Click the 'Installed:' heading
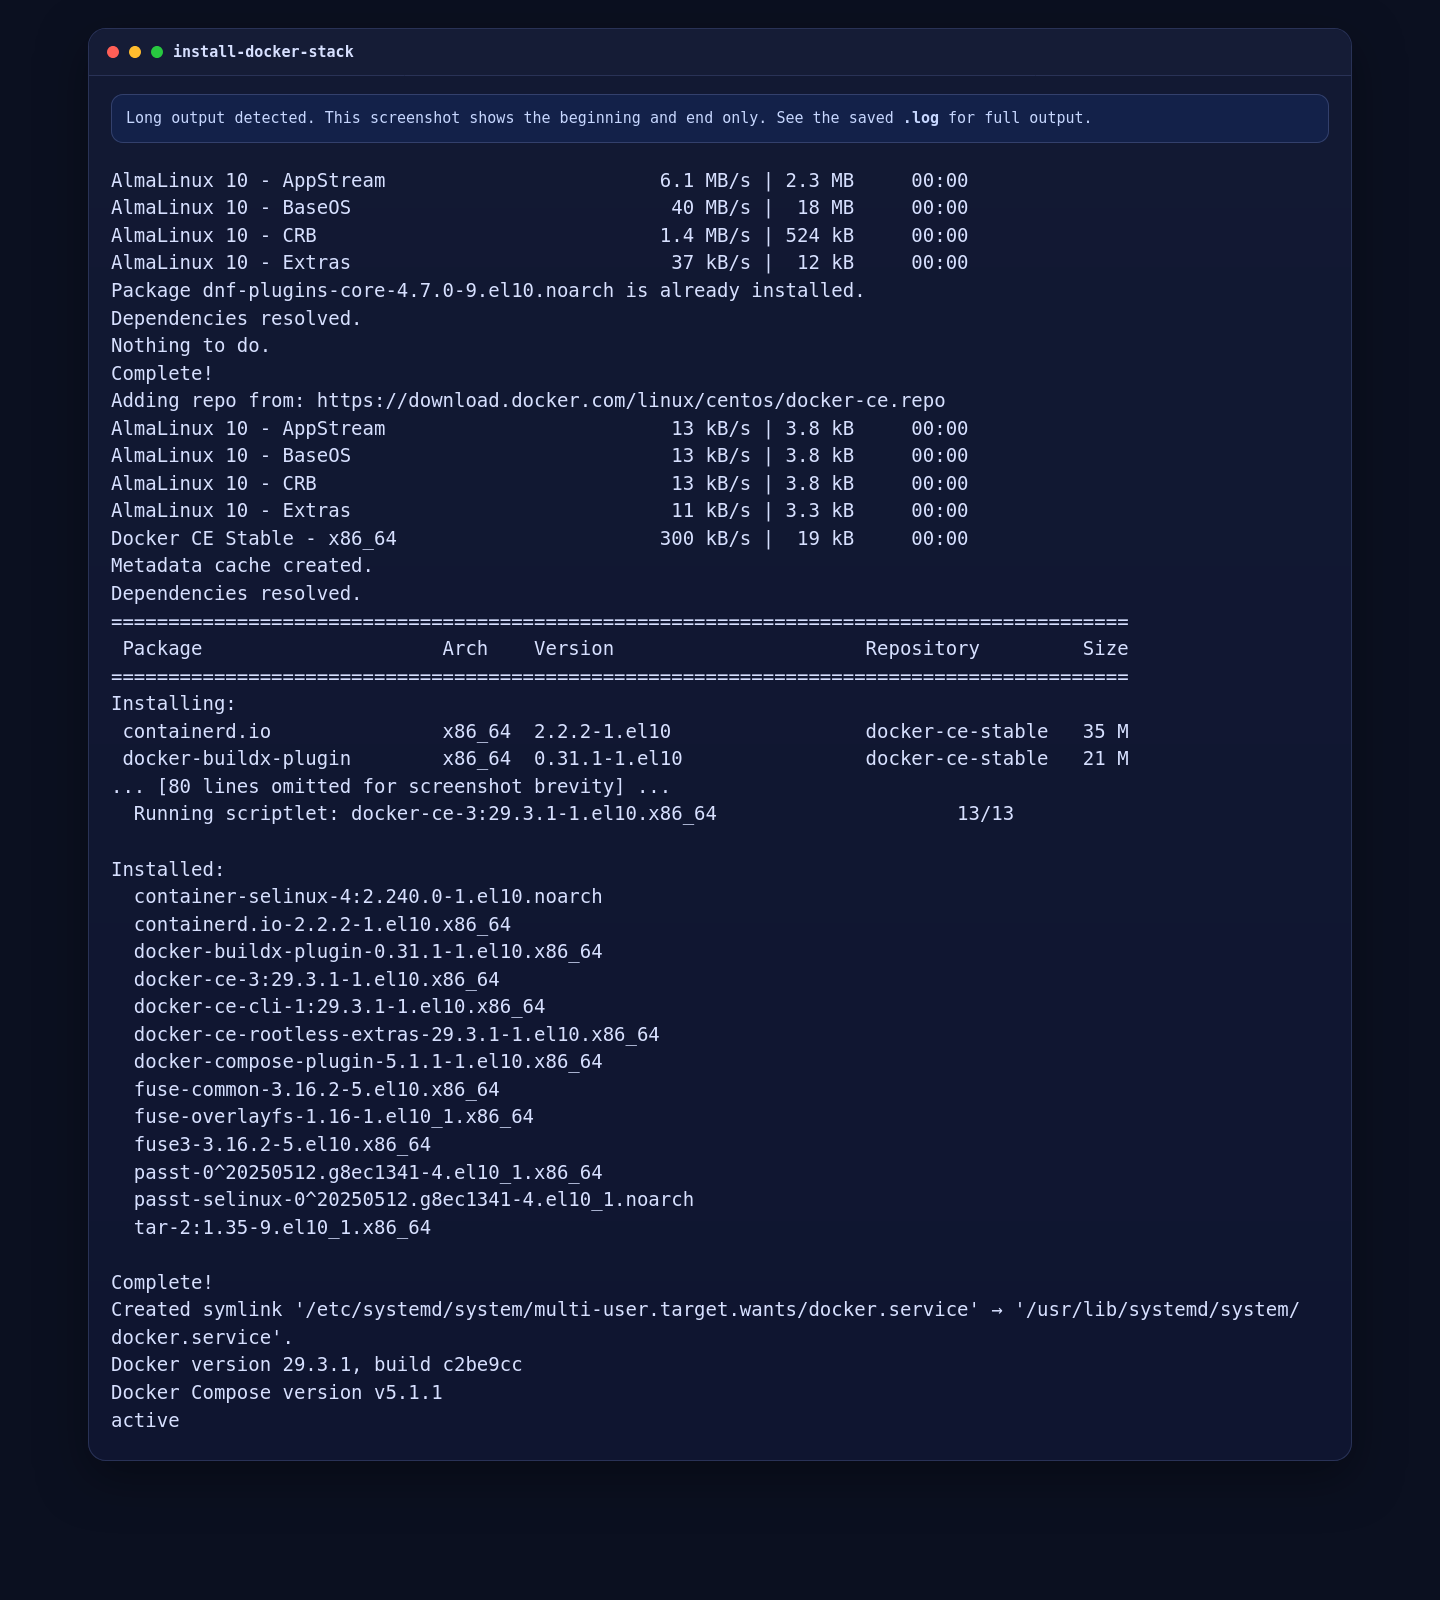Image resolution: width=1440 pixels, height=1600 pixels. pos(168,870)
